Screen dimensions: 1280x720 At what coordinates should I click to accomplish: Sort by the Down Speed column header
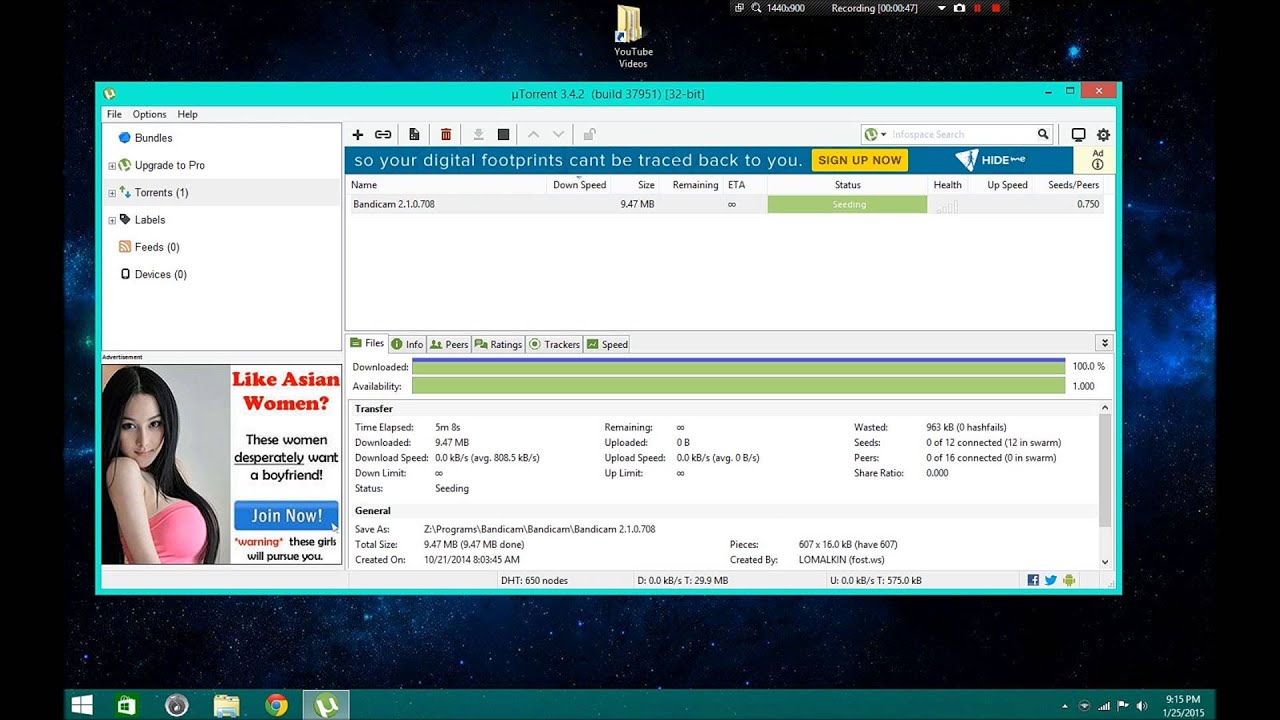(579, 185)
